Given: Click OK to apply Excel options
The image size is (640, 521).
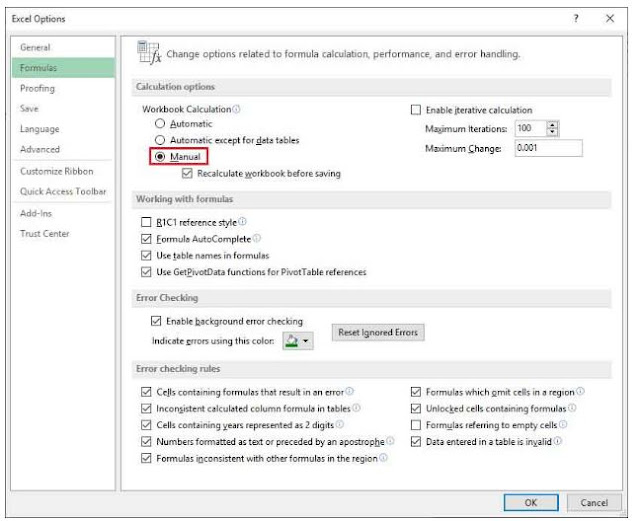Looking at the screenshot, I should pyautogui.click(x=531, y=503).
